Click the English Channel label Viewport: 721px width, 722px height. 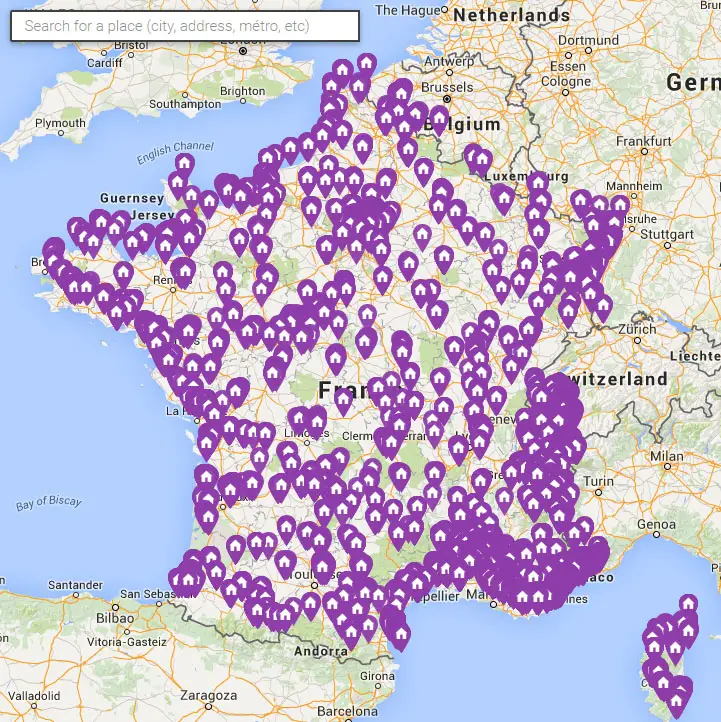click(x=175, y=152)
